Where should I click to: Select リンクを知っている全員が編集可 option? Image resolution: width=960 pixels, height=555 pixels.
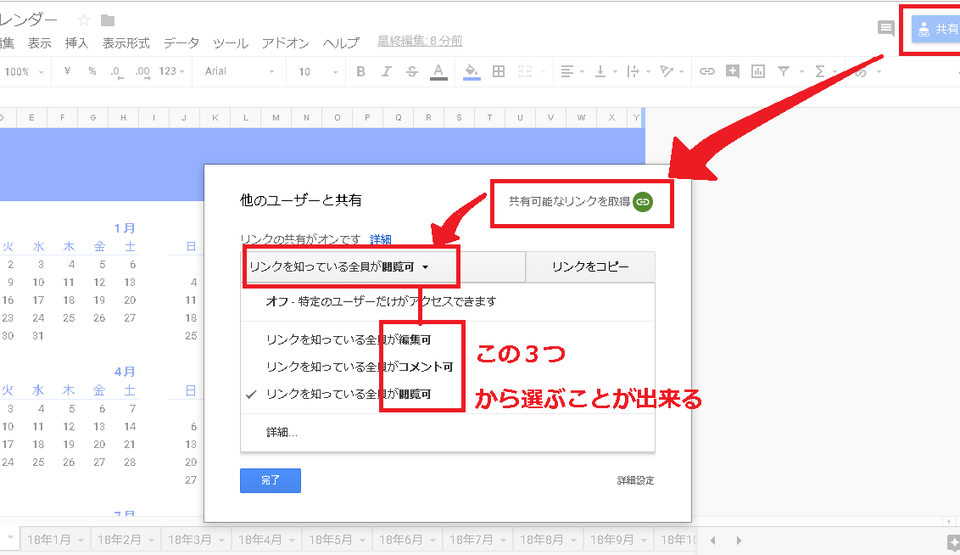point(348,339)
